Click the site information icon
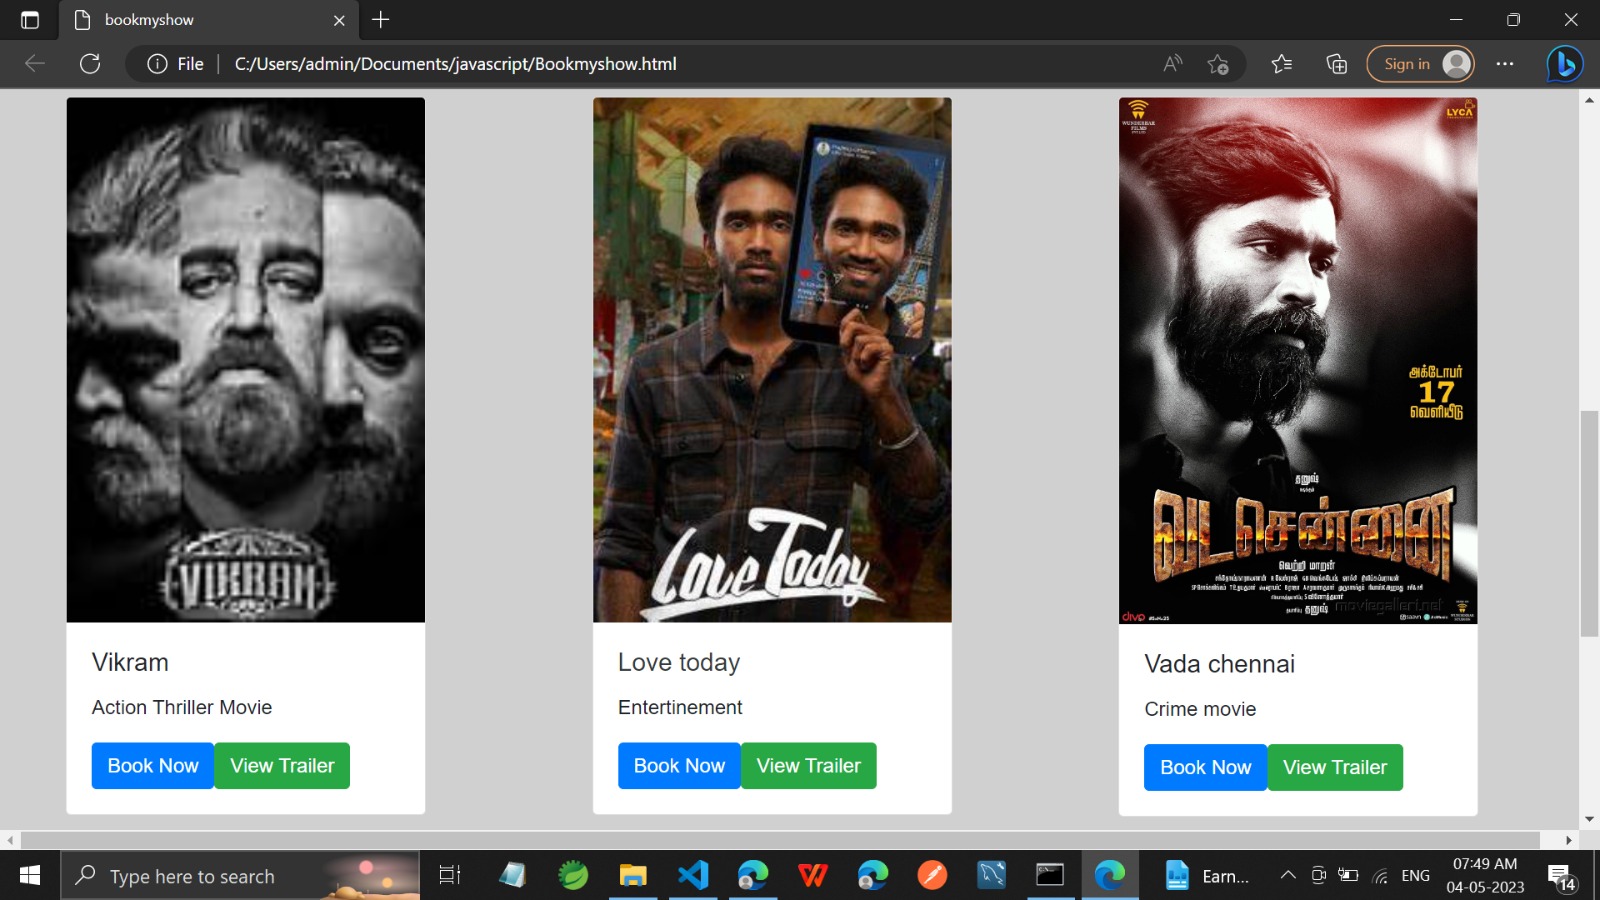The image size is (1600, 900). tap(157, 64)
